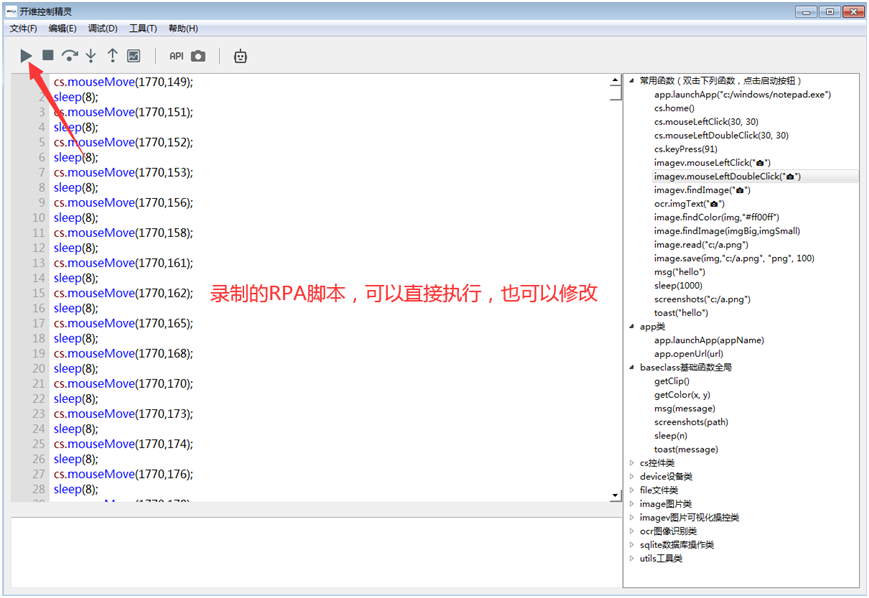This screenshot has height=598, width=869.
Task: Expand the device设备类 tree node
Action: click(632, 477)
